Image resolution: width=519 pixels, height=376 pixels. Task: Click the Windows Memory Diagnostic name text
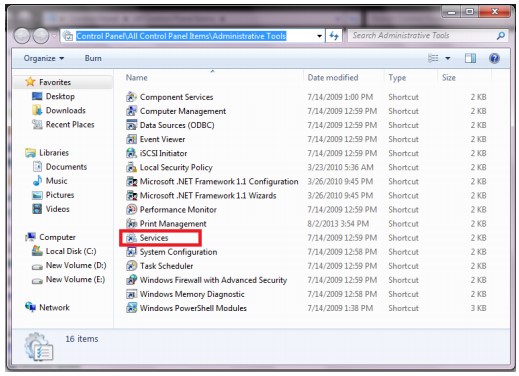click(192, 294)
